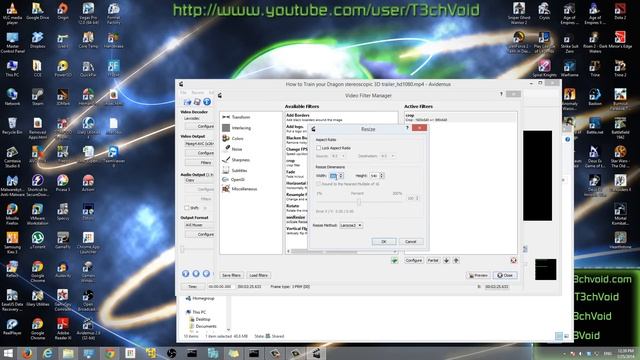Launch Internet Explorer from the taskbar

click(x=48, y=353)
